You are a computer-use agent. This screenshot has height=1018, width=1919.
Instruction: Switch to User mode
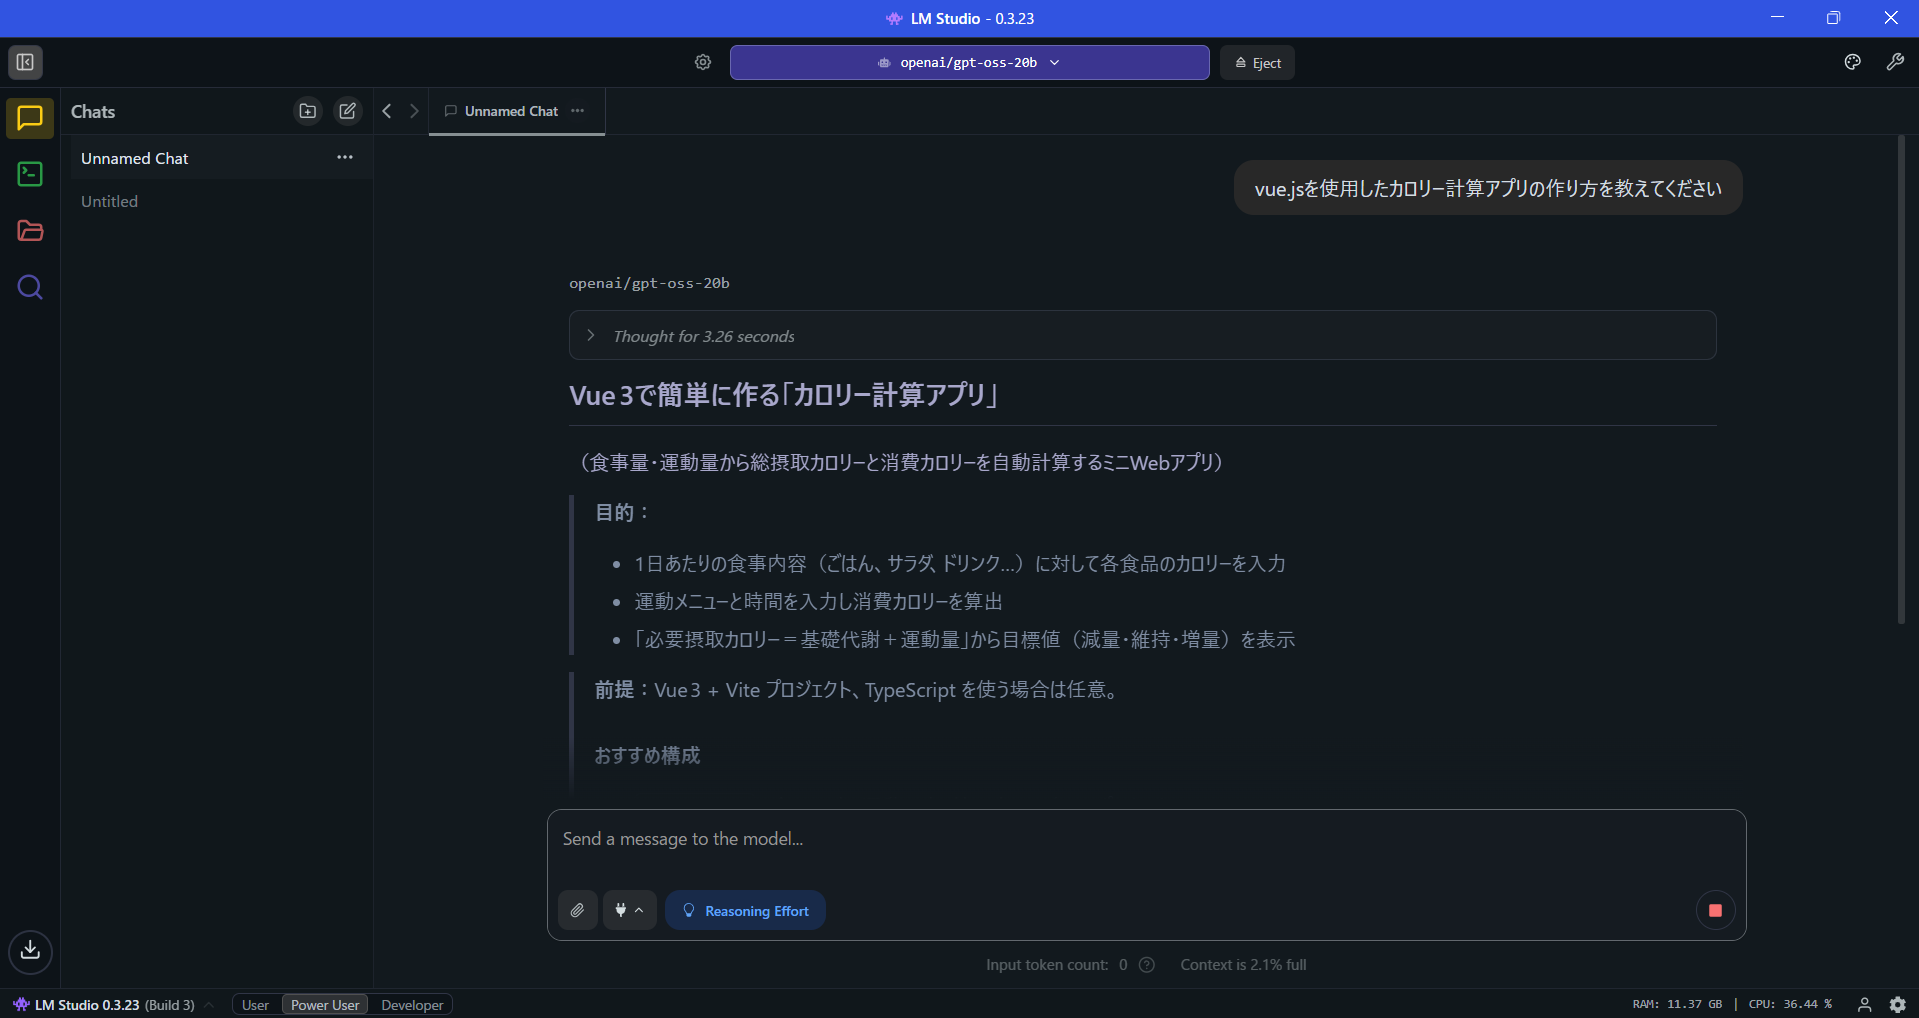[255, 1005]
